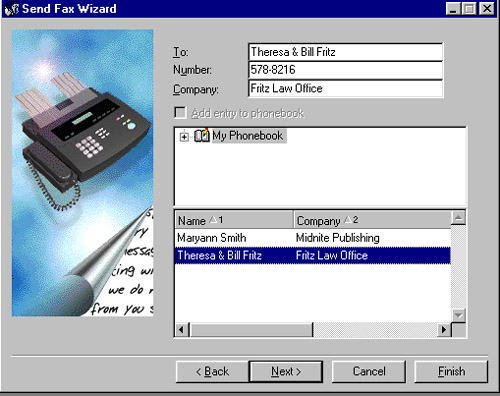Click the list's right scroll arrow

point(444,330)
